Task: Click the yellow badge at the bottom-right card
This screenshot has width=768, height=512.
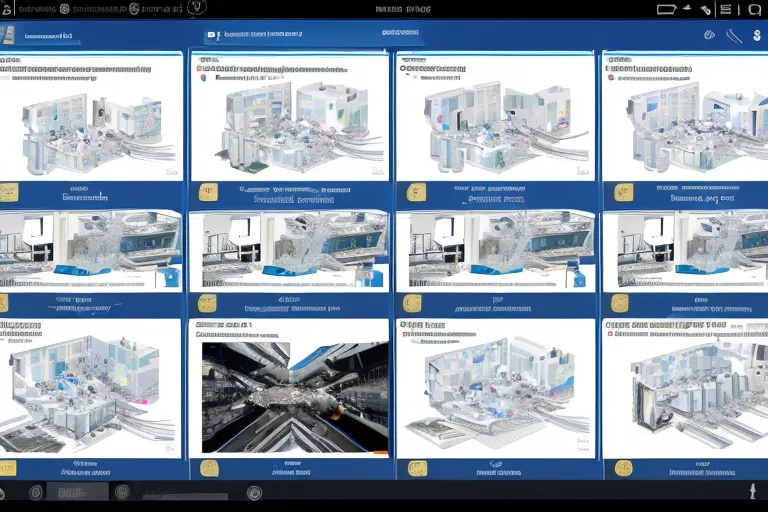Action: point(624,468)
